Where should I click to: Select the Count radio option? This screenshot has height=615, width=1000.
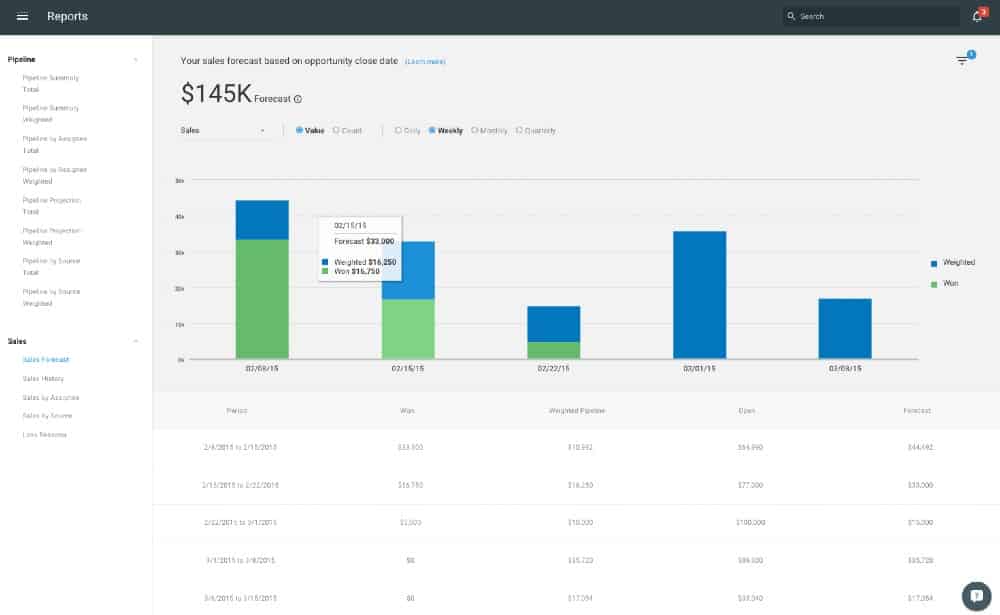click(348, 131)
